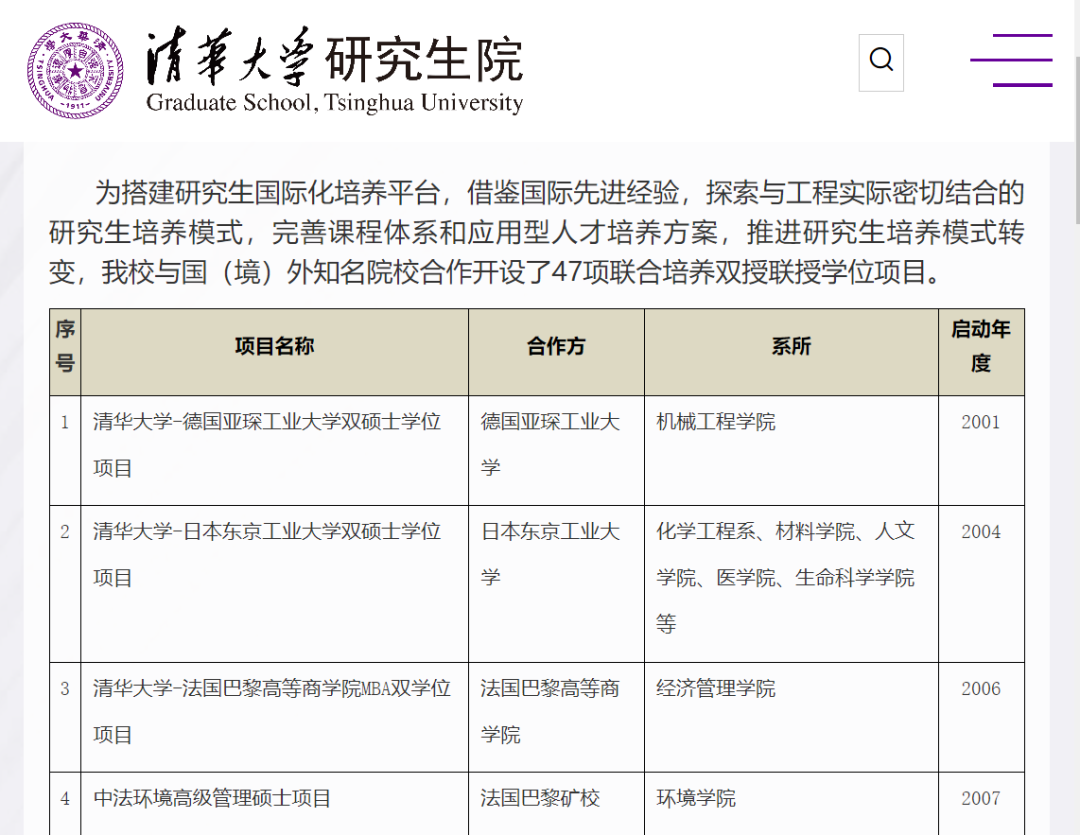Click row number 2 cell
1080x835 pixels.
coord(65,584)
